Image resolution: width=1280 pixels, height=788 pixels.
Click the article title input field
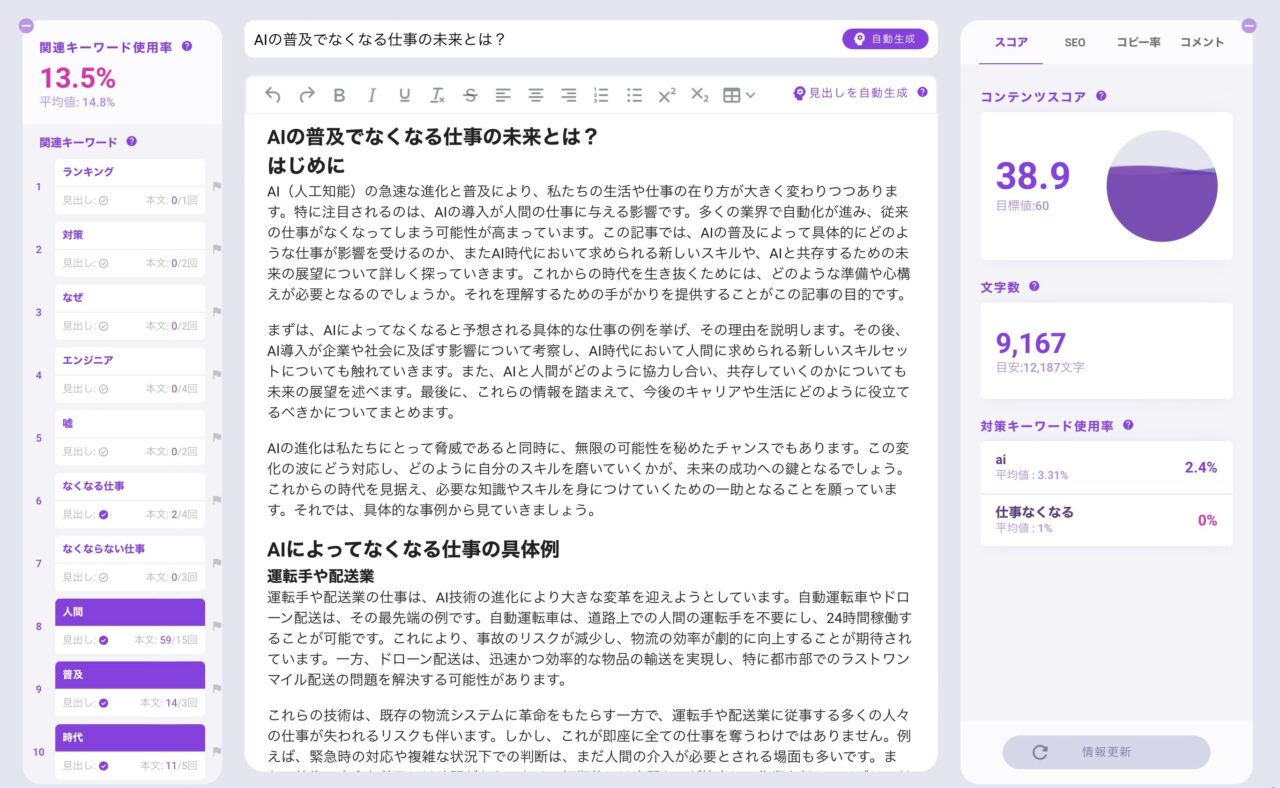500,37
